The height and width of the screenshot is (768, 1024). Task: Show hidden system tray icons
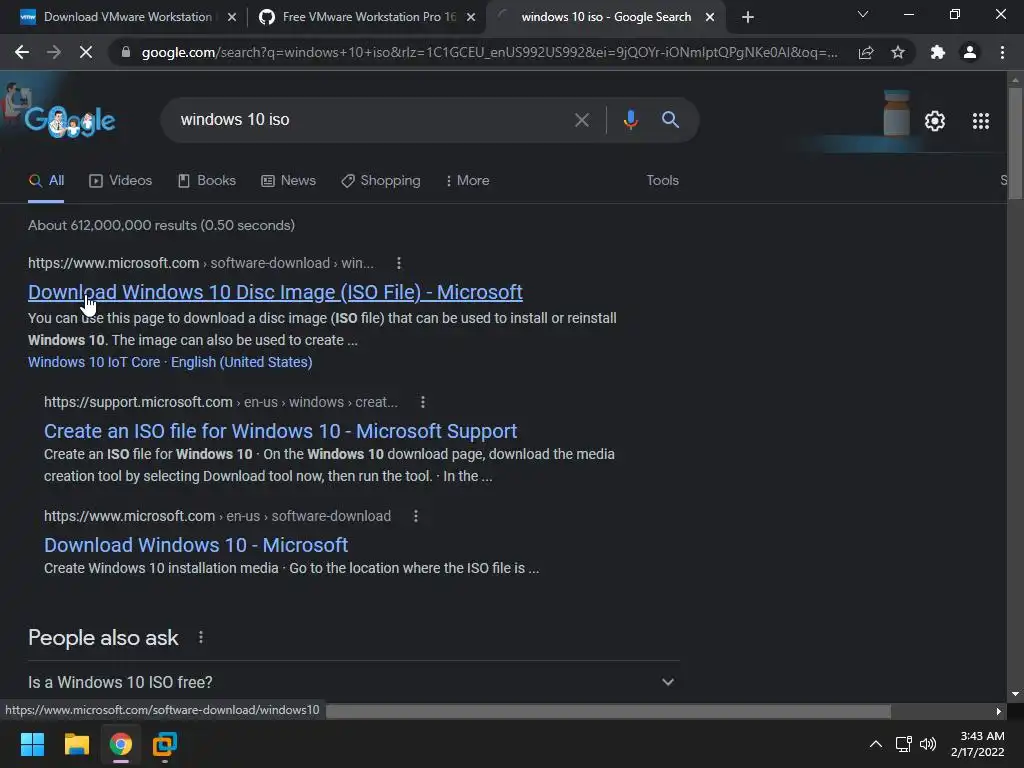click(875, 744)
